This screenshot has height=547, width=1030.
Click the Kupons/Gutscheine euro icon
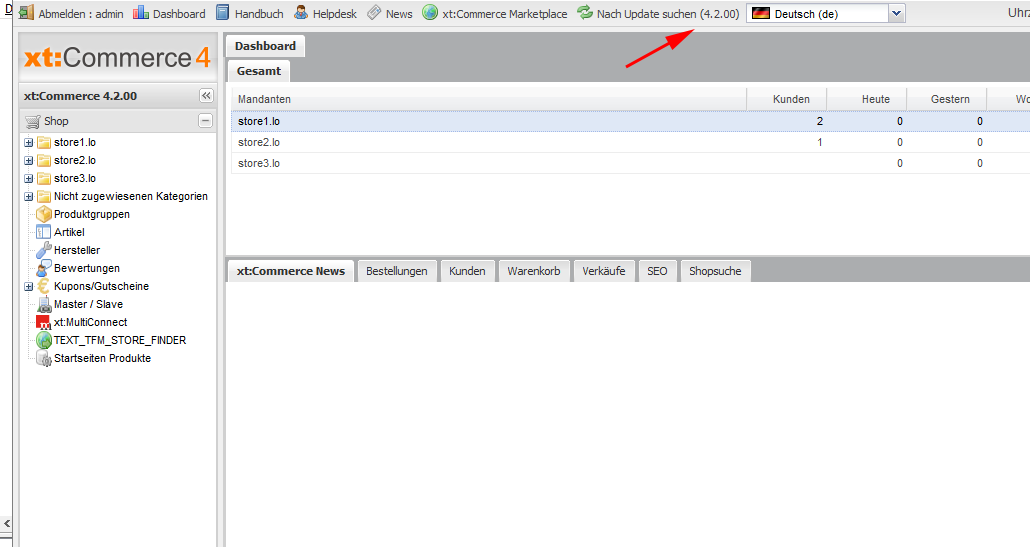click(44, 286)
